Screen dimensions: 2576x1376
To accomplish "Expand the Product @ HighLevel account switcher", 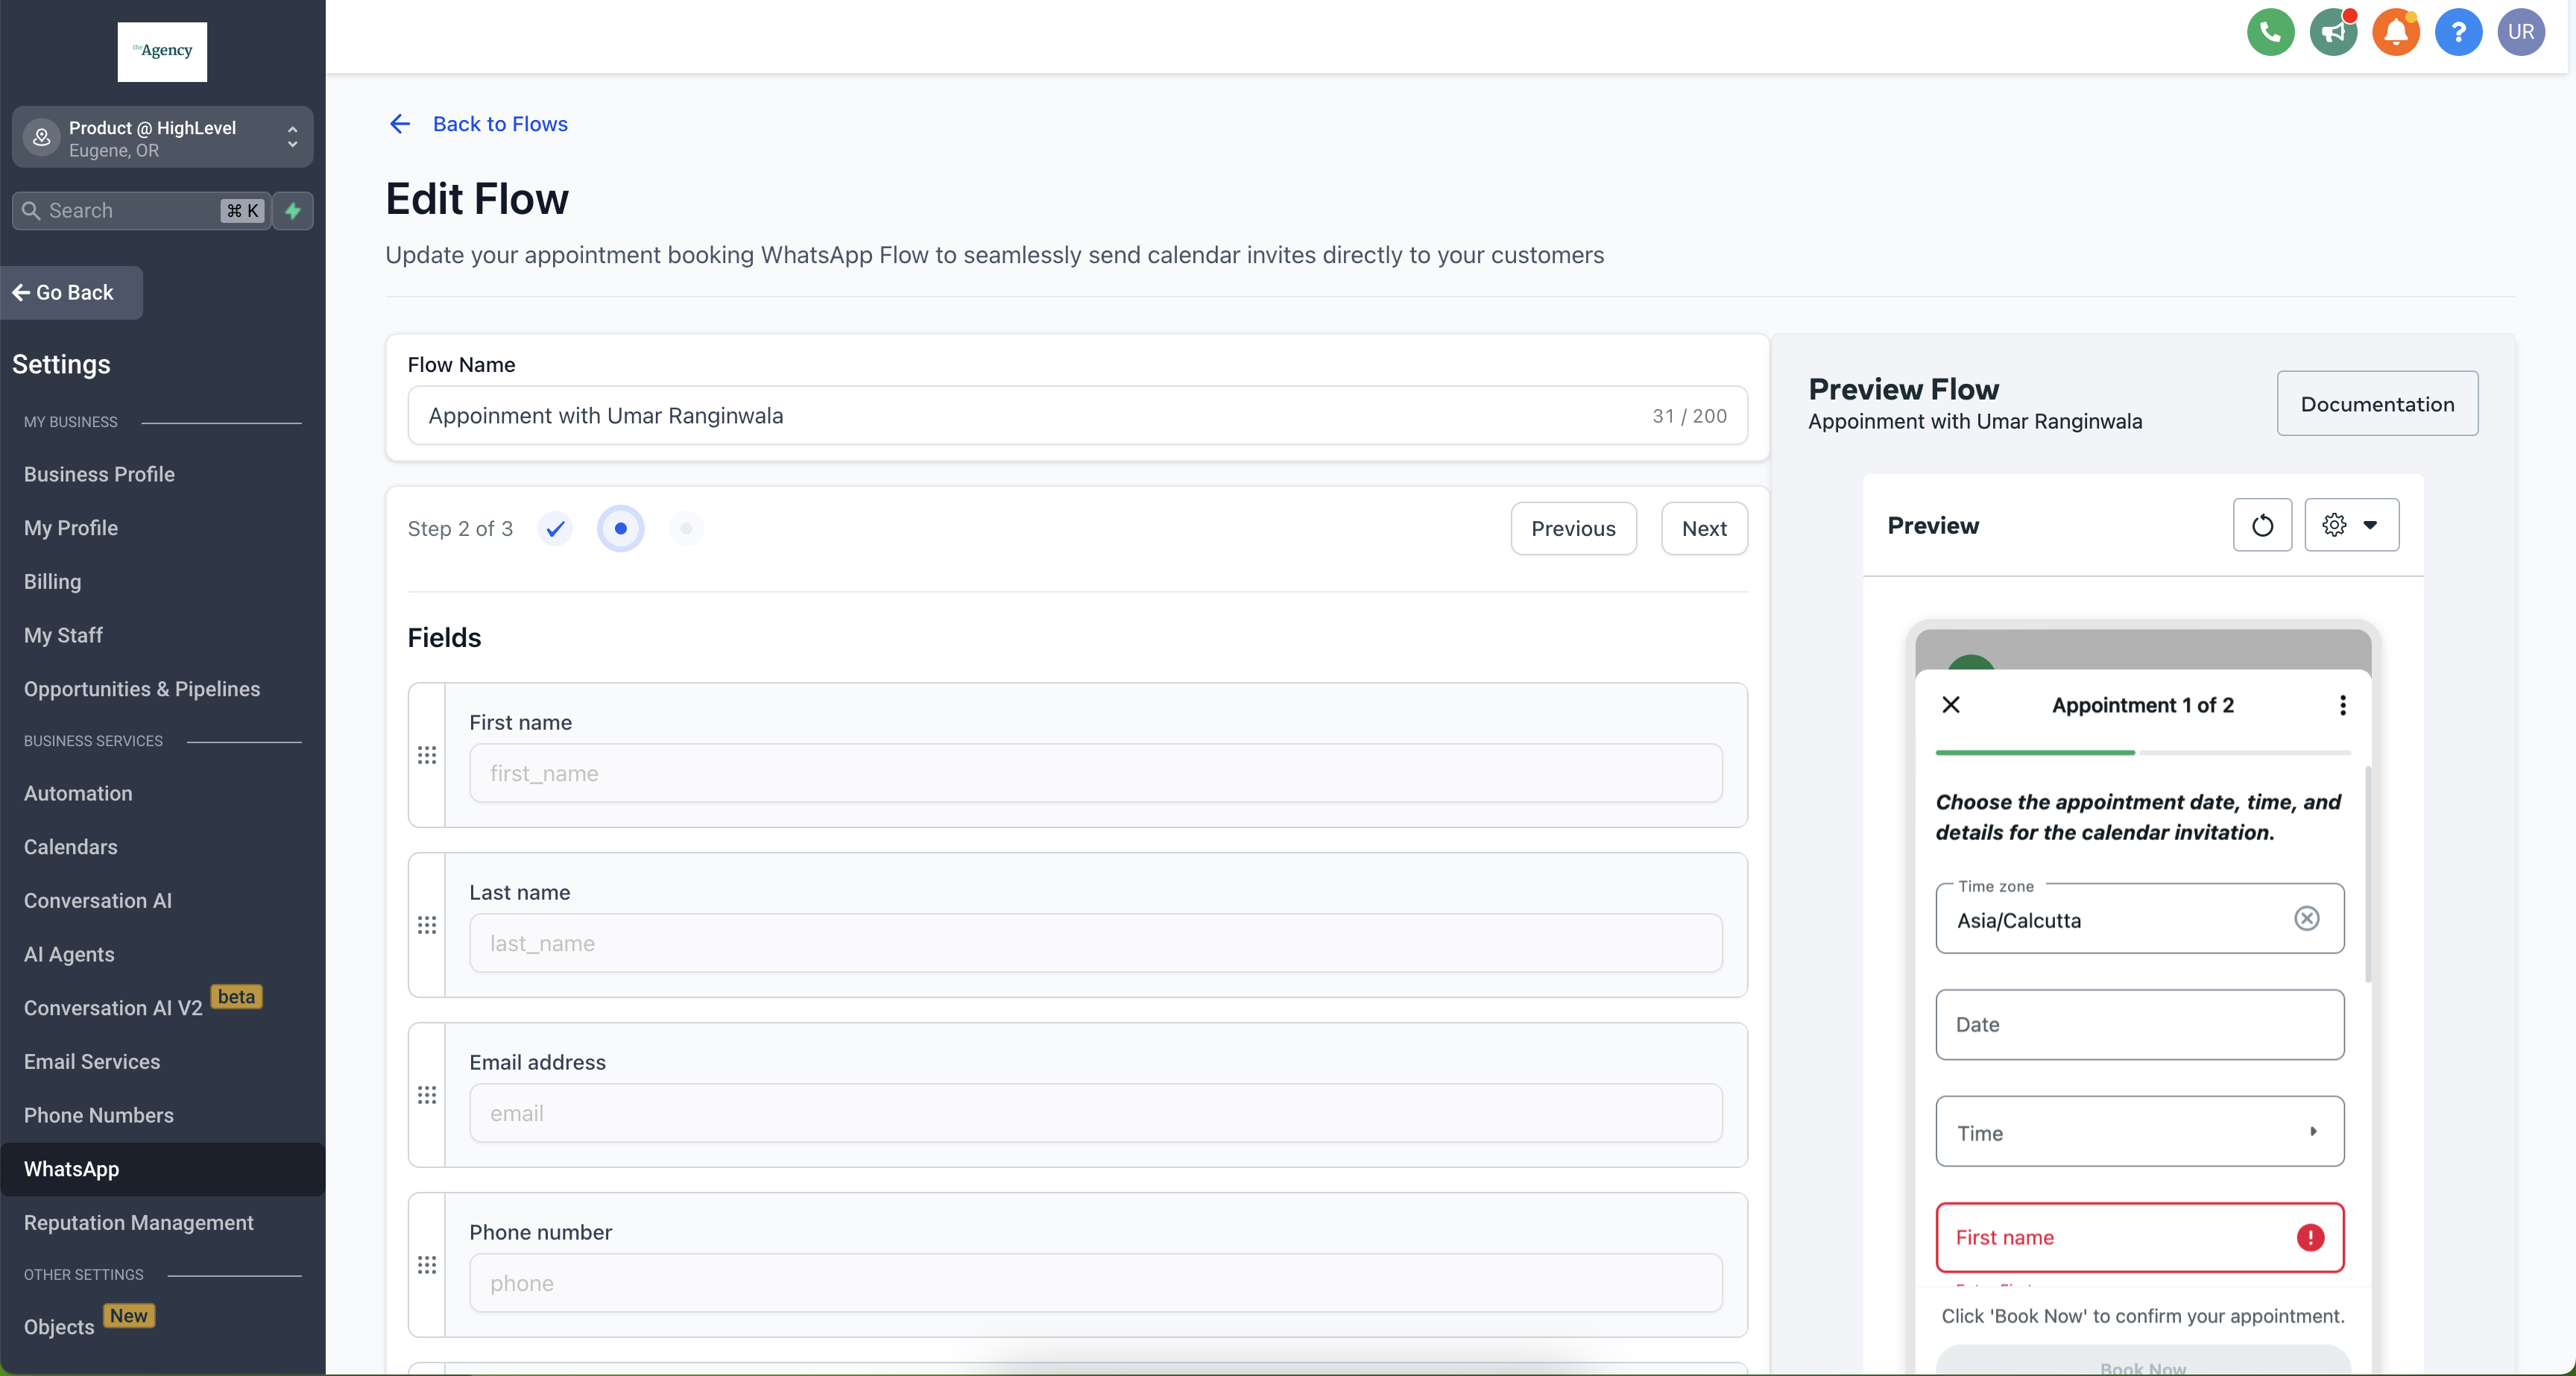I will tap(162, 138).
